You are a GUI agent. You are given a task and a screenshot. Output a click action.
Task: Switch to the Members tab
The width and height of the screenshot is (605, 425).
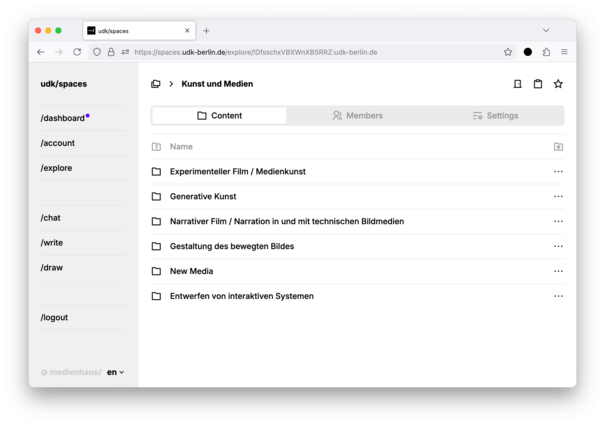pos(357,115)
